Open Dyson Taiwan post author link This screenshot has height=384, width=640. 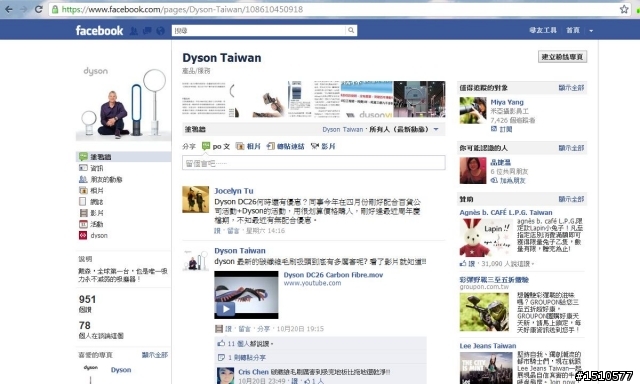[240, 251]
